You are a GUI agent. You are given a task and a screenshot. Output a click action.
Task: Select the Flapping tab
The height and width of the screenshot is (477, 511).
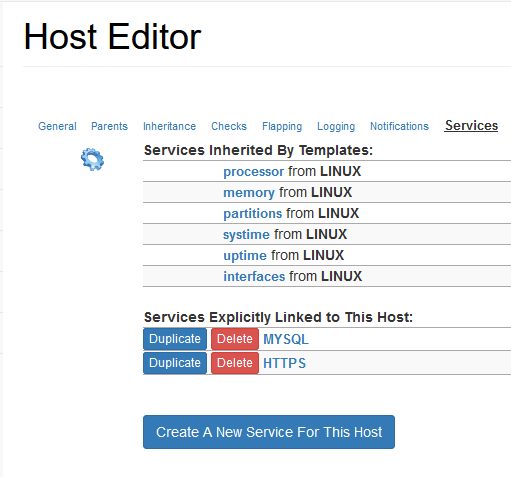(282, 126)
